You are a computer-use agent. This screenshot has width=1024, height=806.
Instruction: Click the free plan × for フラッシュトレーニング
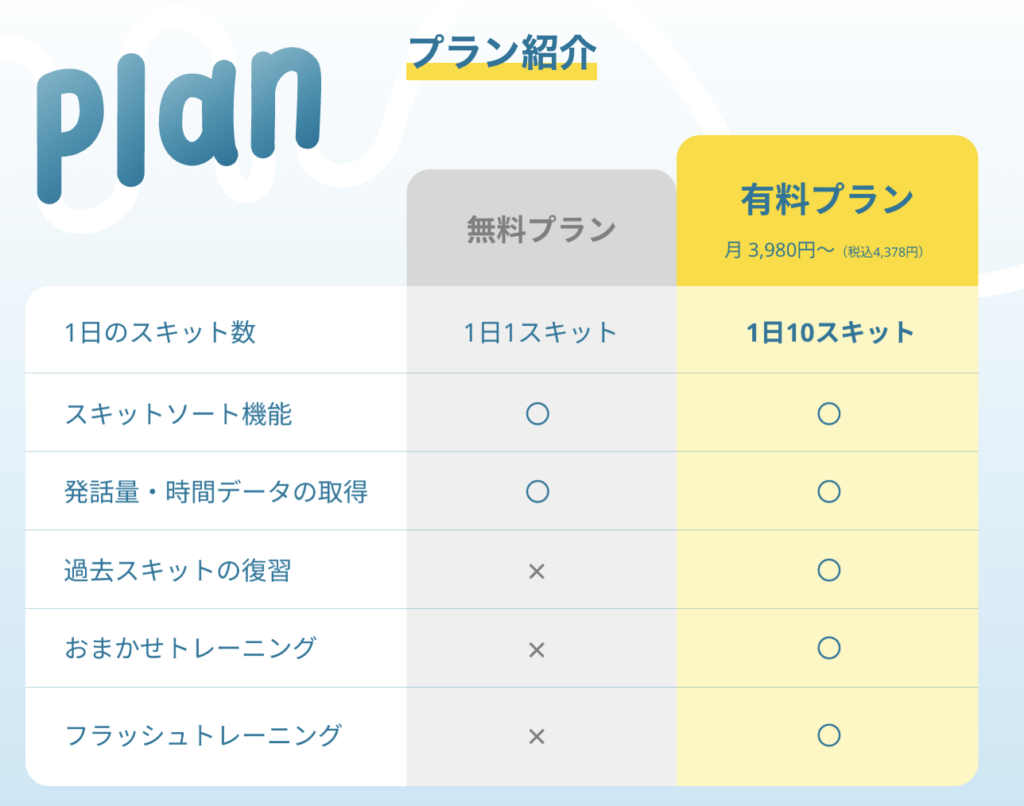537,737
